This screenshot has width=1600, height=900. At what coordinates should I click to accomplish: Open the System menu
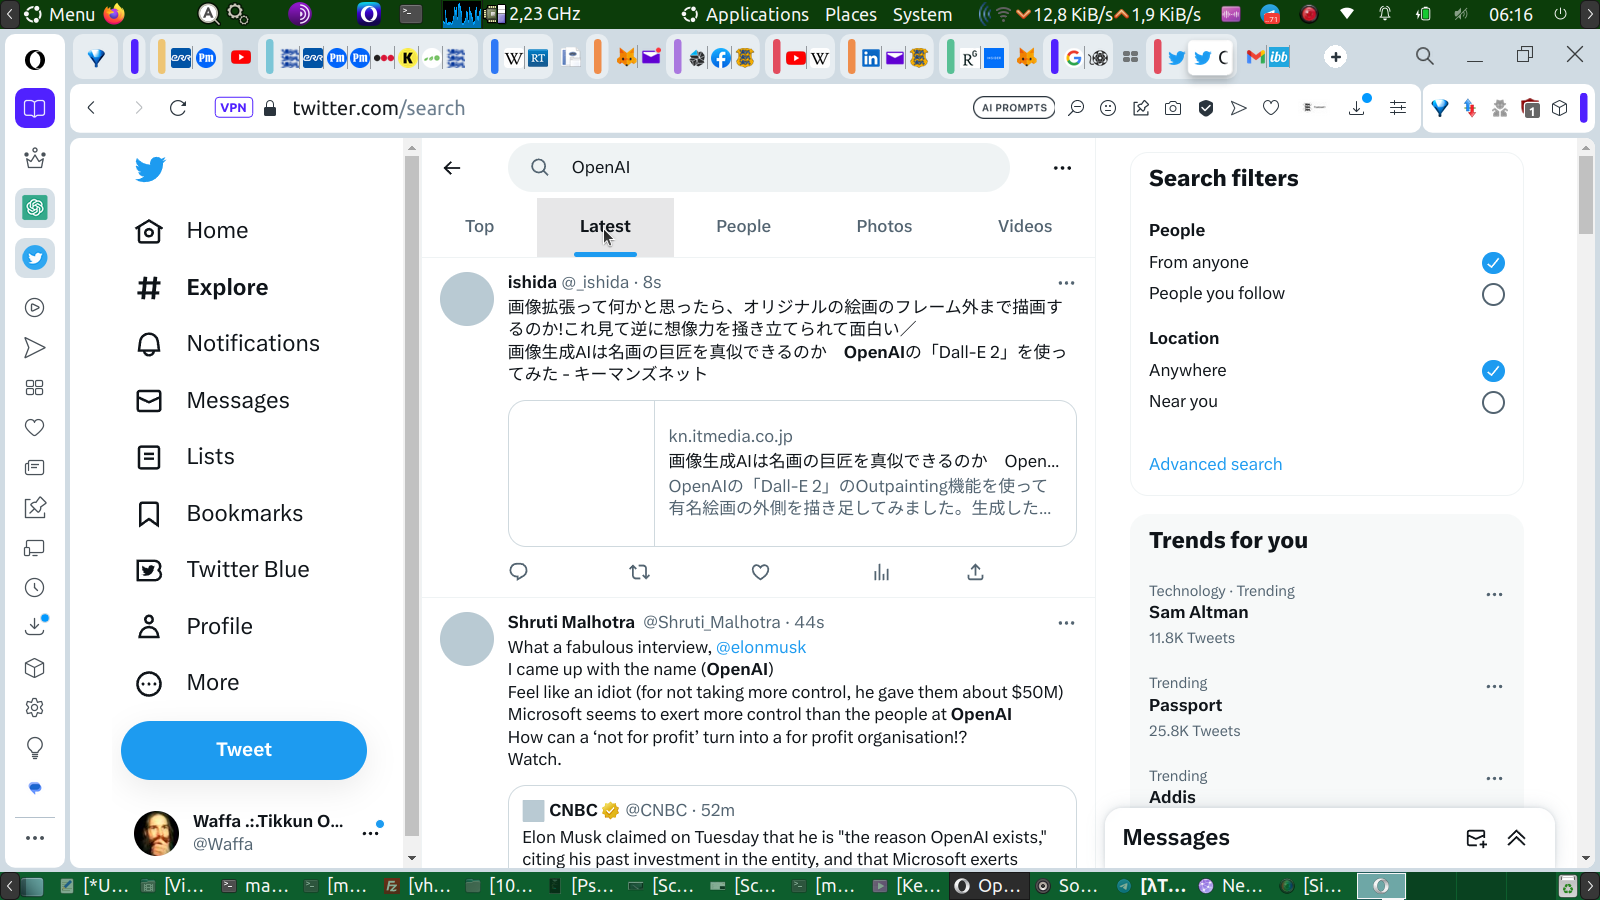tap(922, 15)
